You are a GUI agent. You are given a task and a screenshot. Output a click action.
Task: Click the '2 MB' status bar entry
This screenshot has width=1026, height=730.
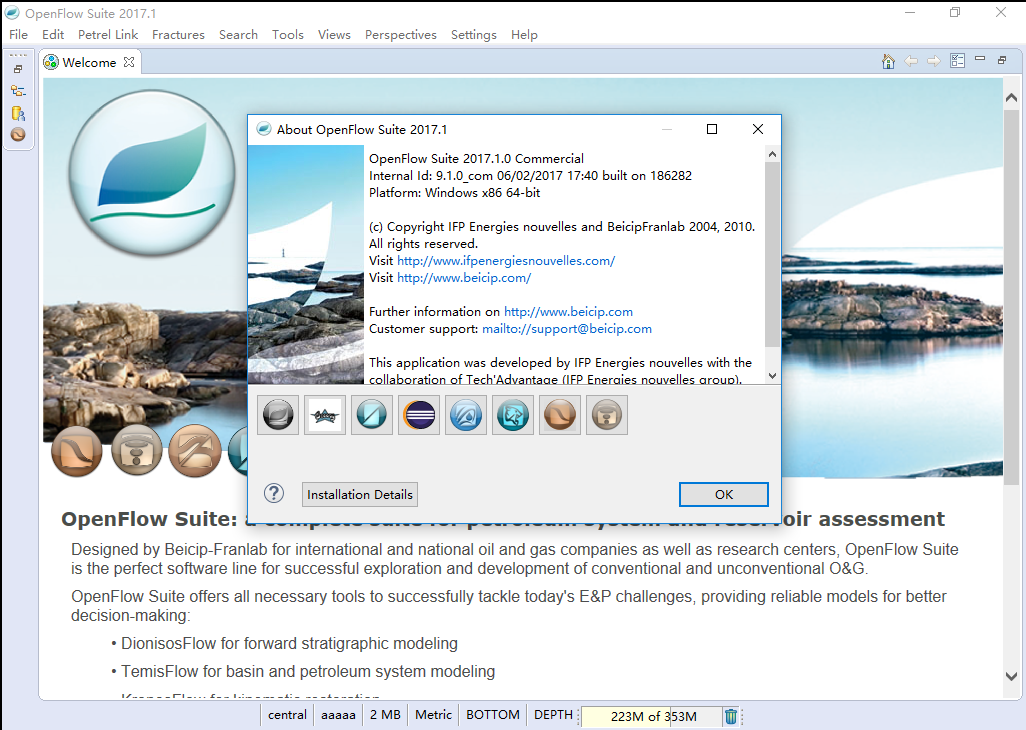pos(385,715)
